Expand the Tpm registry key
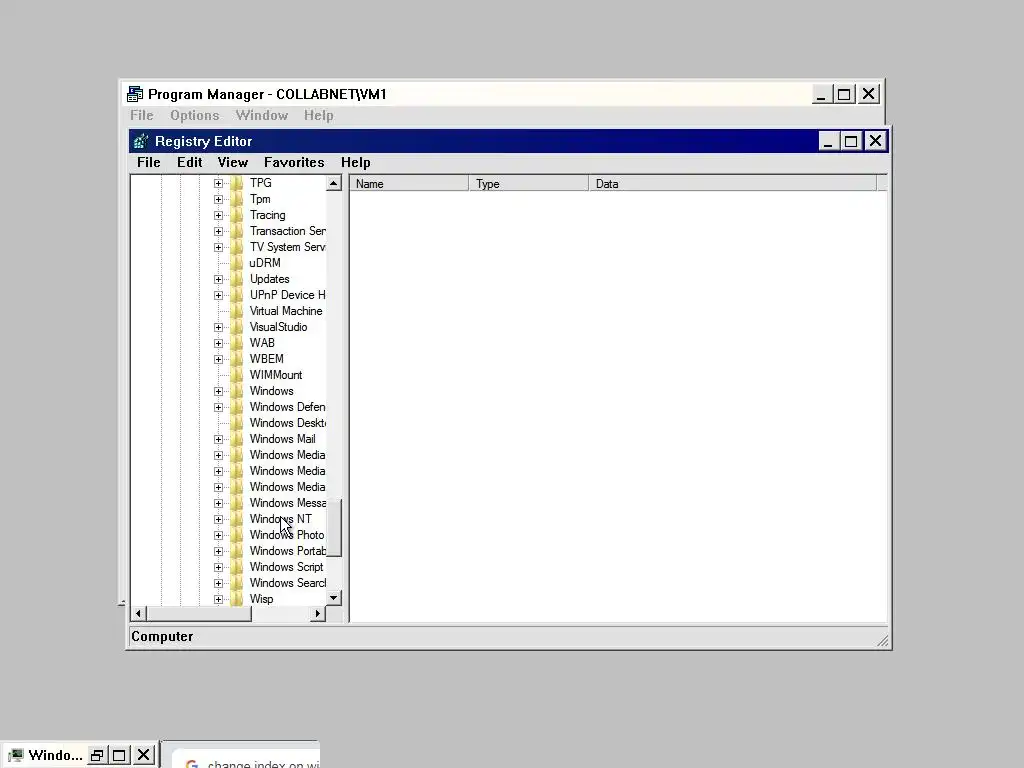The image size is (1024, 768). click(x=218, y=199)
